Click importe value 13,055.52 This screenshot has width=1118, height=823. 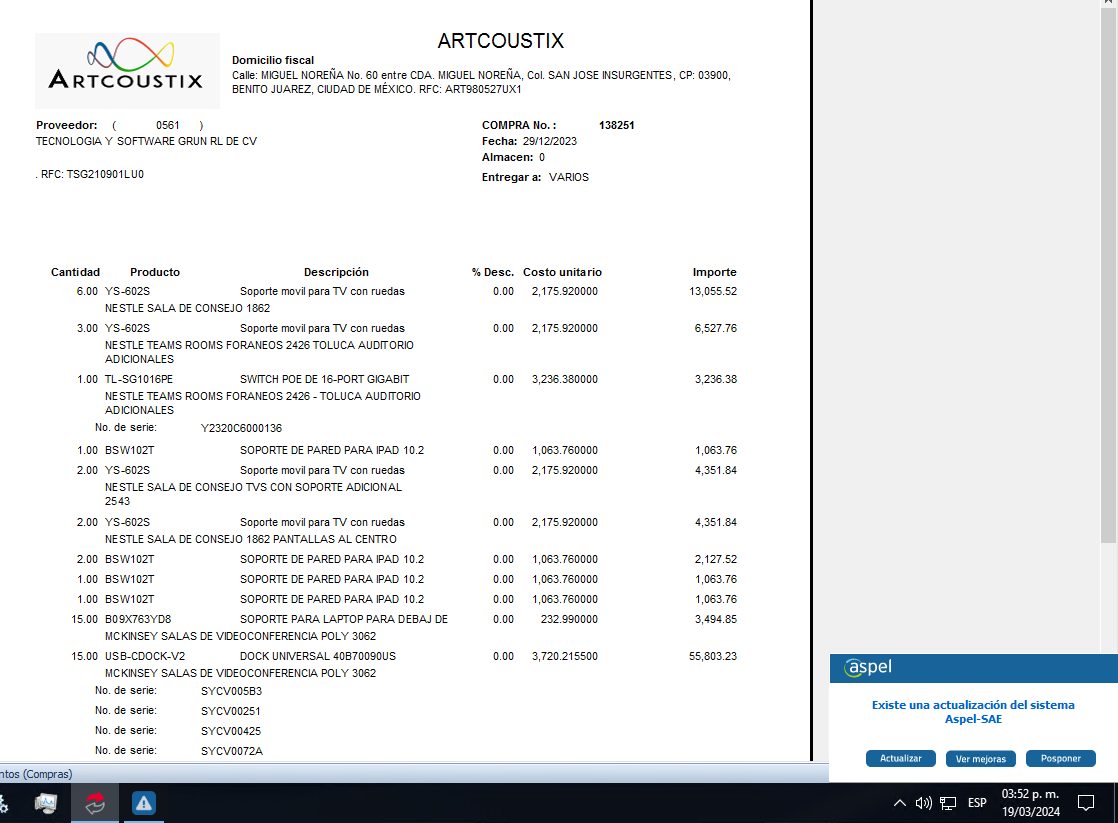[x=713, y=291]
